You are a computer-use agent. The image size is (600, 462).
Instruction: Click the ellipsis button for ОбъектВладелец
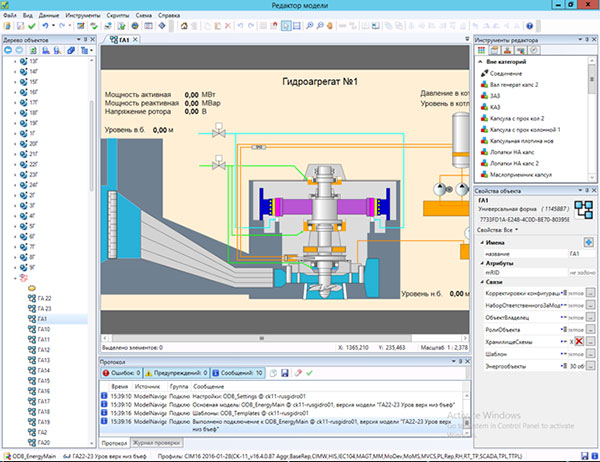coord(590,317)
